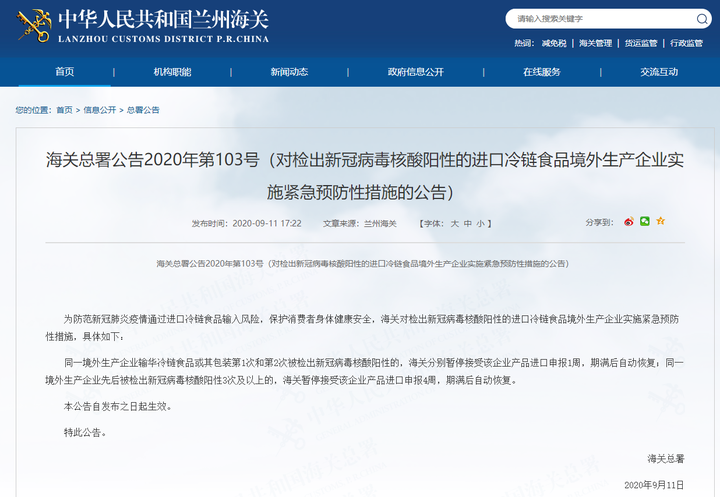Click the search magnifier icon

pyautogui.click(x=702, y=19)
